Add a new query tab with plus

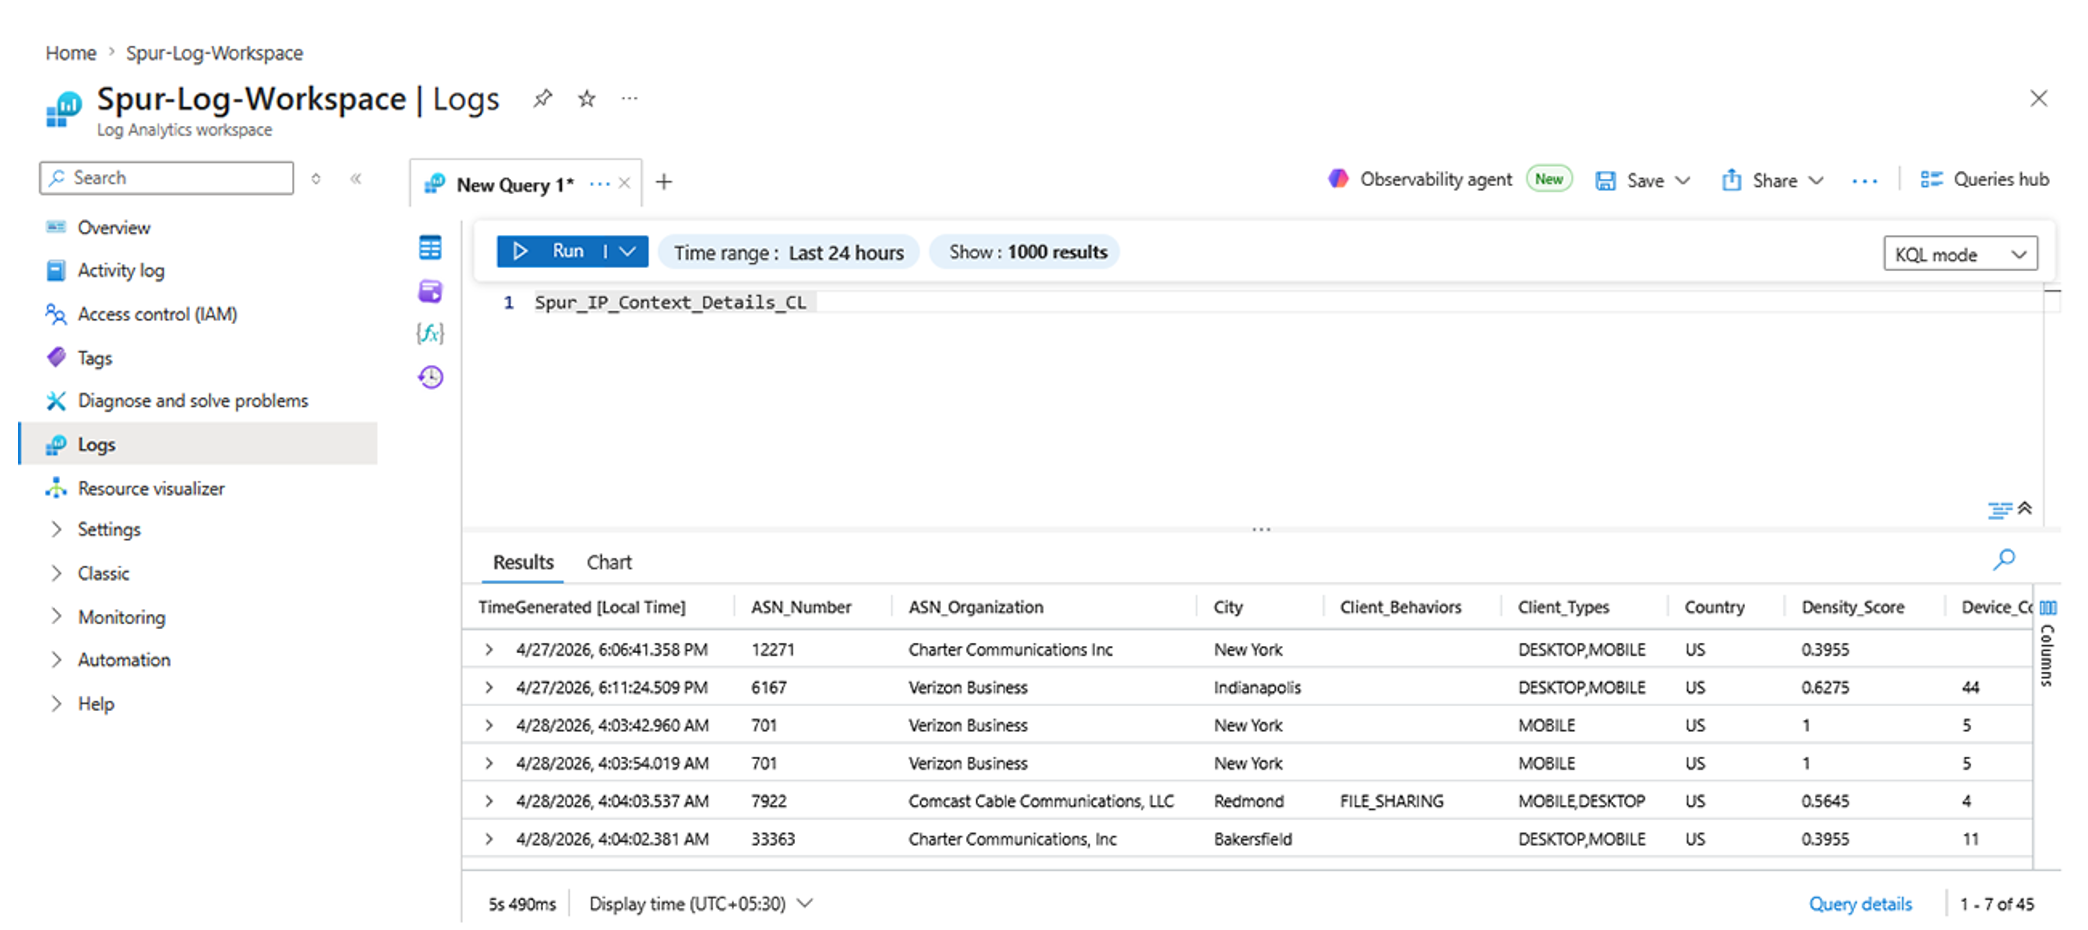point(664,182)
